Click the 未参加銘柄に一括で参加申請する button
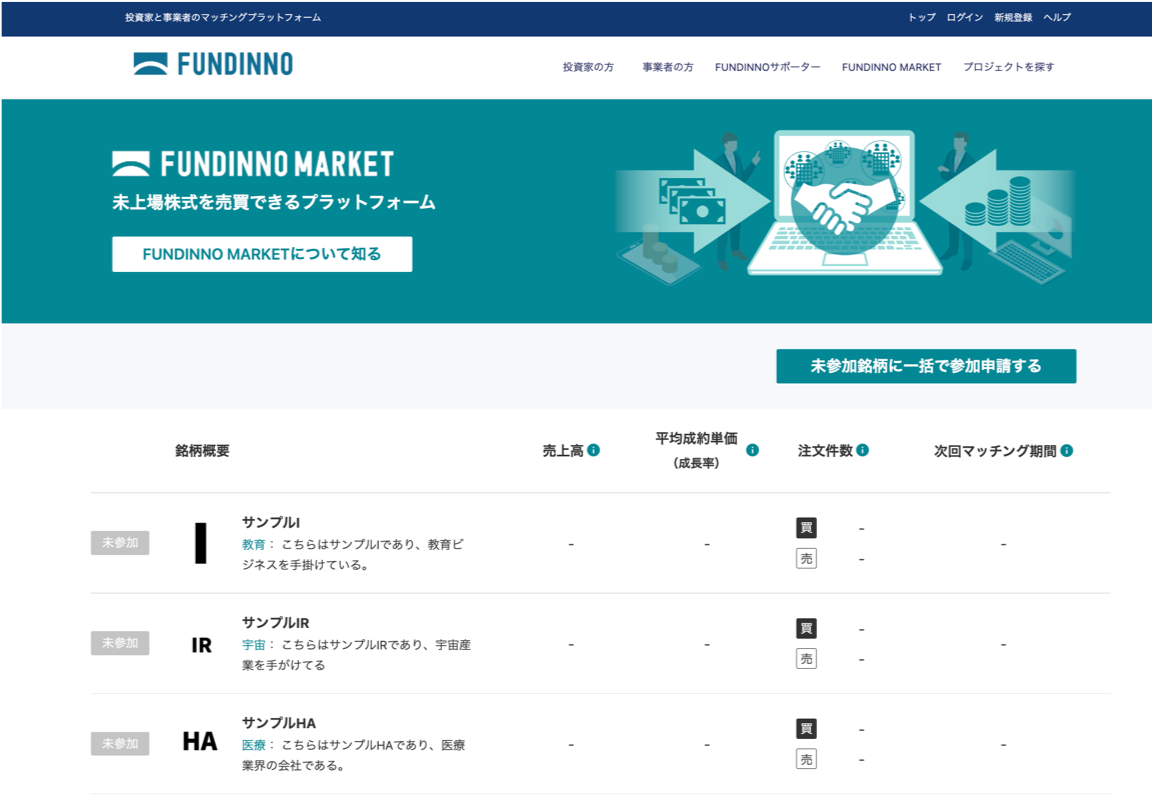Screen dimensions: 1152x810 (925, 366)
